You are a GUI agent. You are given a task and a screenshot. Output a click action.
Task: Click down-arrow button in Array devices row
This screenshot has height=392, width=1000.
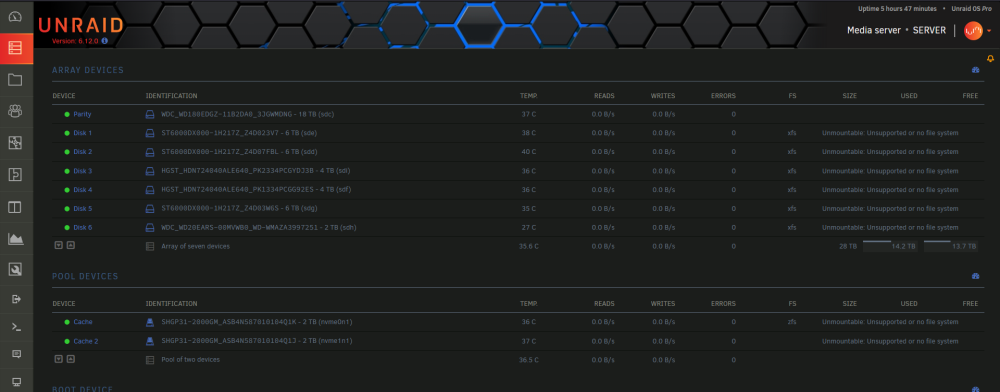pyautogui.click(x=58, y=245)
